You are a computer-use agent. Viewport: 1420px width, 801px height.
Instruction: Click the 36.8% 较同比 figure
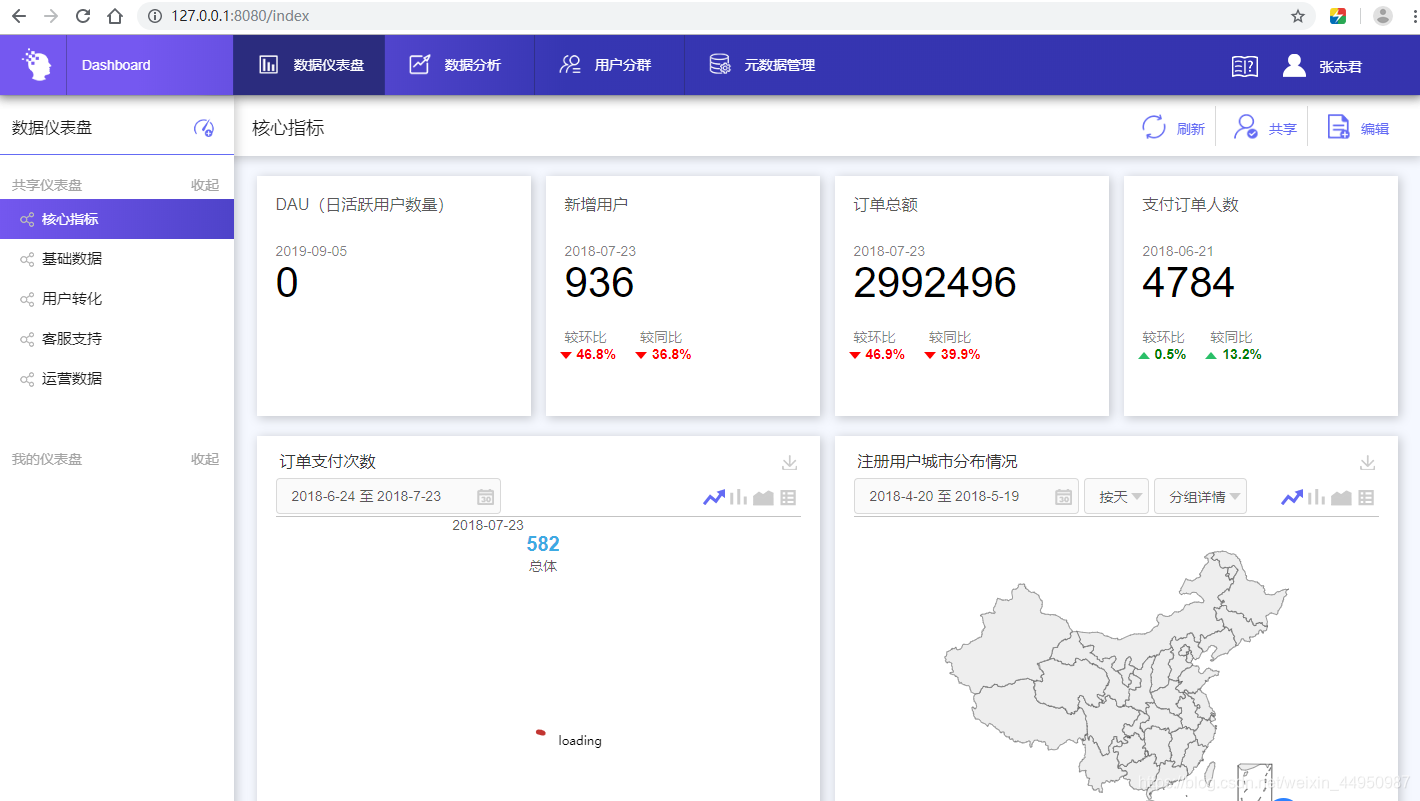[671, 354]
